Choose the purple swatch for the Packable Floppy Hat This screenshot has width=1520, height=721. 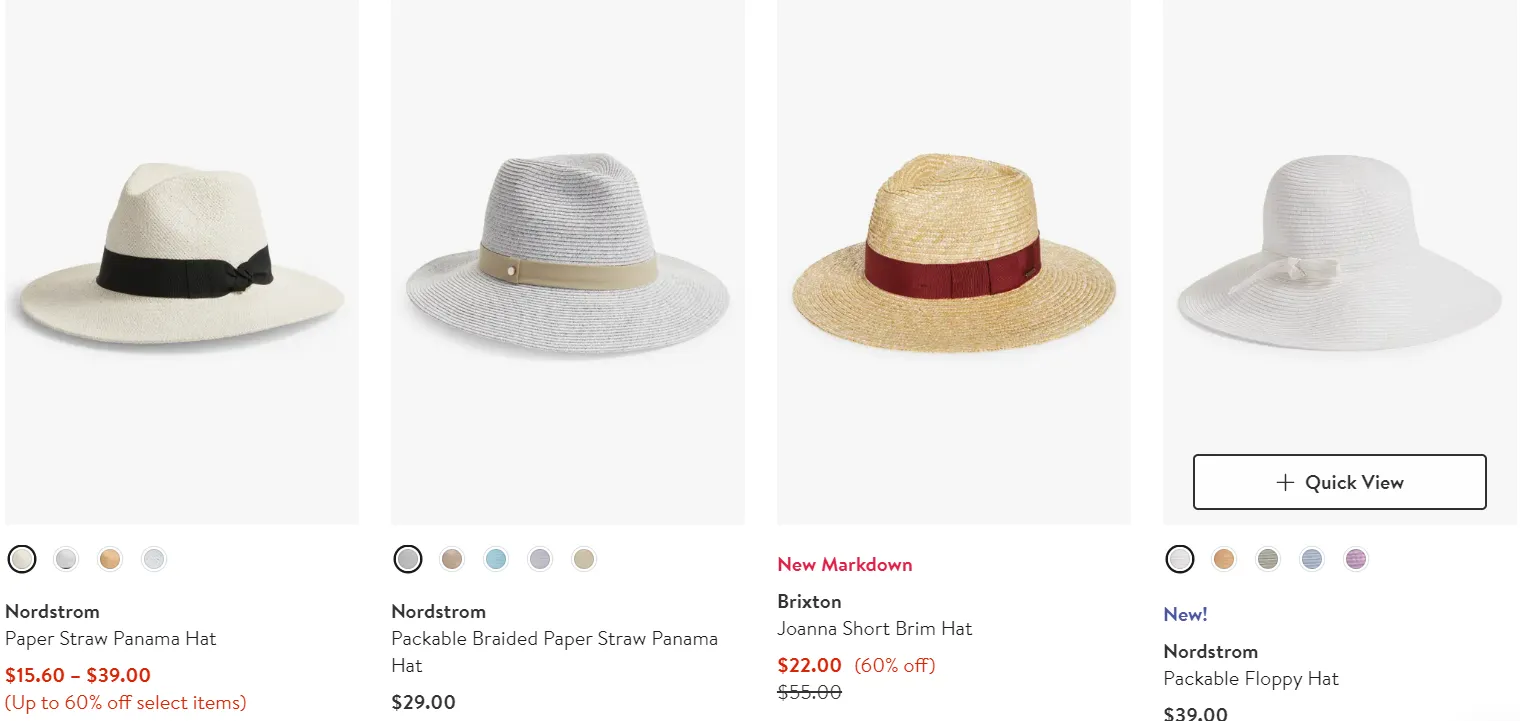pyautogui.click(x=1355, y=559)
